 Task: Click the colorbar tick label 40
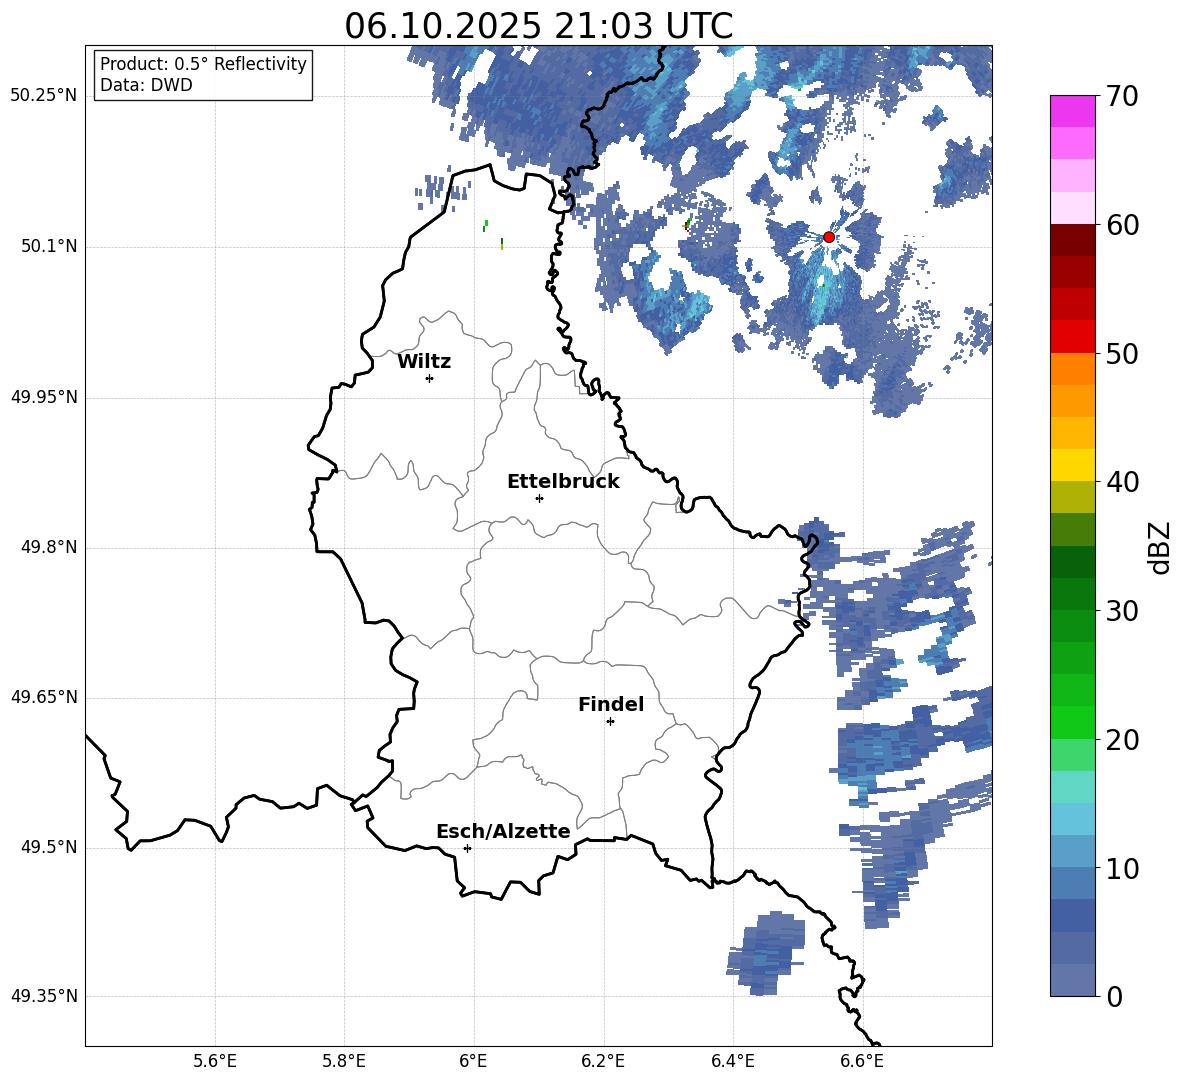pos(1122,482)
